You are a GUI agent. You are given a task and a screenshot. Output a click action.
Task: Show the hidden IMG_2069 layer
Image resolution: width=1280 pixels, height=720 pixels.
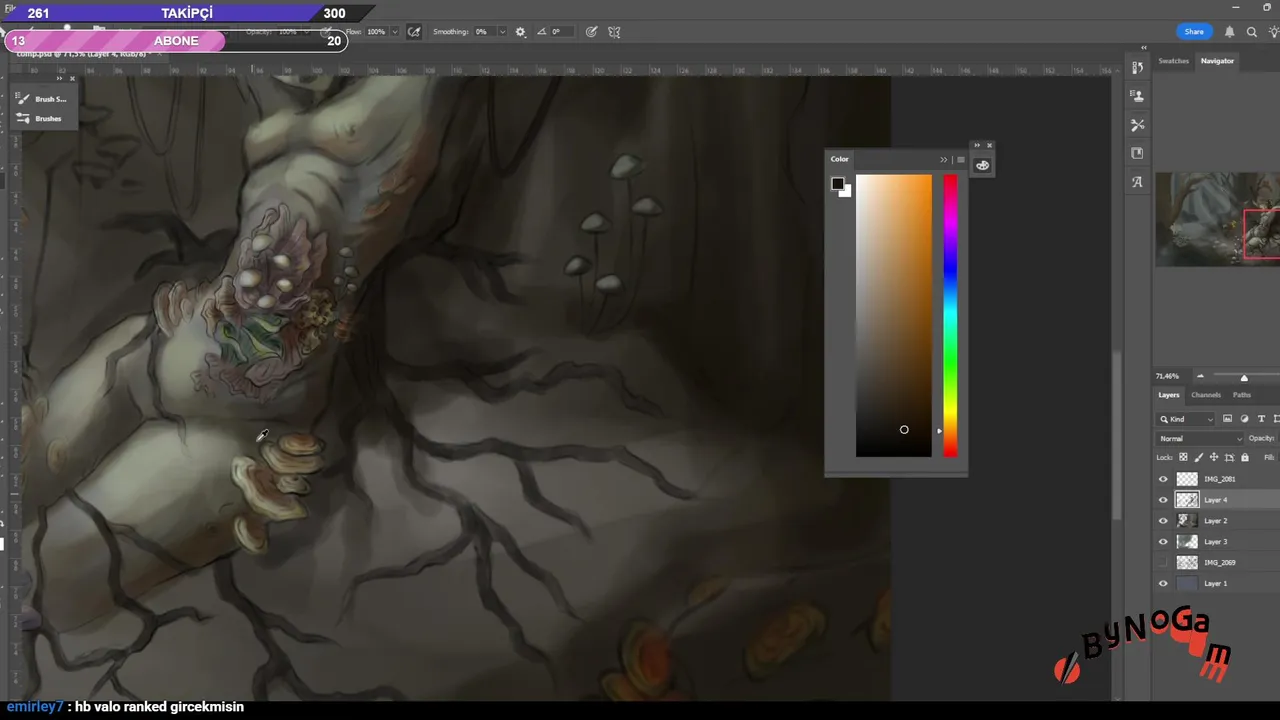pyautogui.click(x=1162, y=563)
